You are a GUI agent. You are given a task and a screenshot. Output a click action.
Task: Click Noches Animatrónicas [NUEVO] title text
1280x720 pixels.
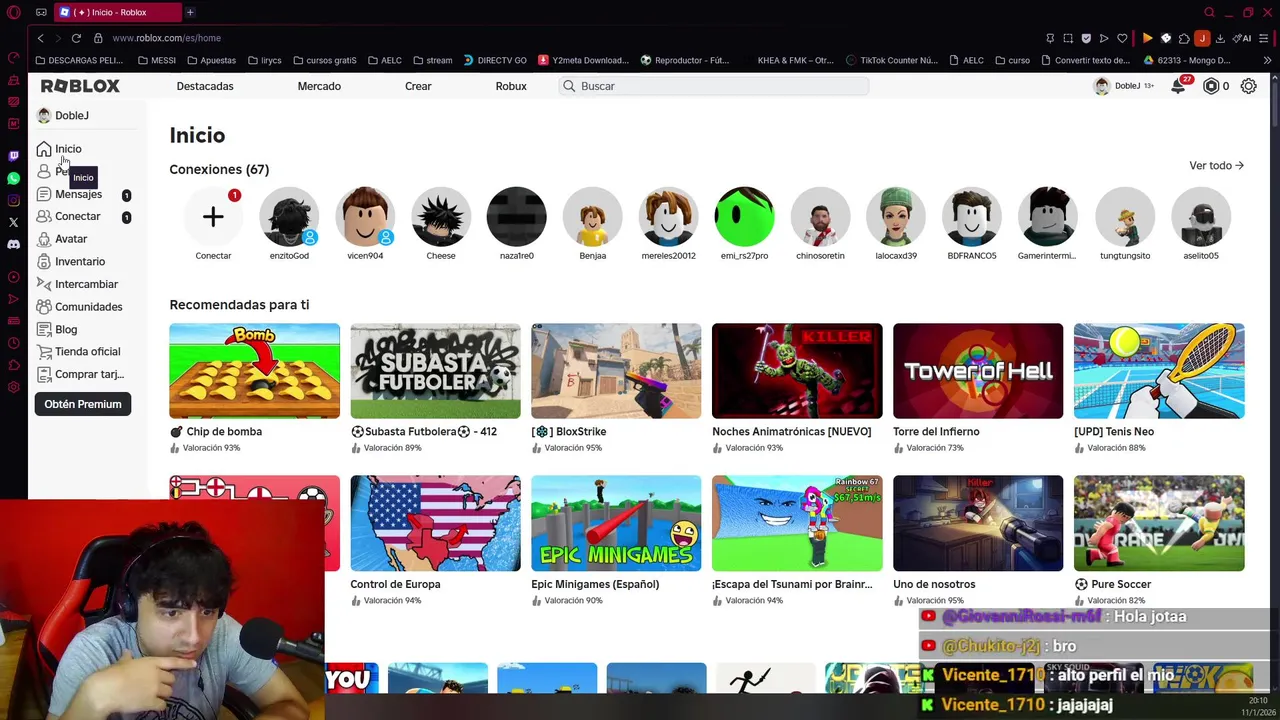(x=792, y=432)
